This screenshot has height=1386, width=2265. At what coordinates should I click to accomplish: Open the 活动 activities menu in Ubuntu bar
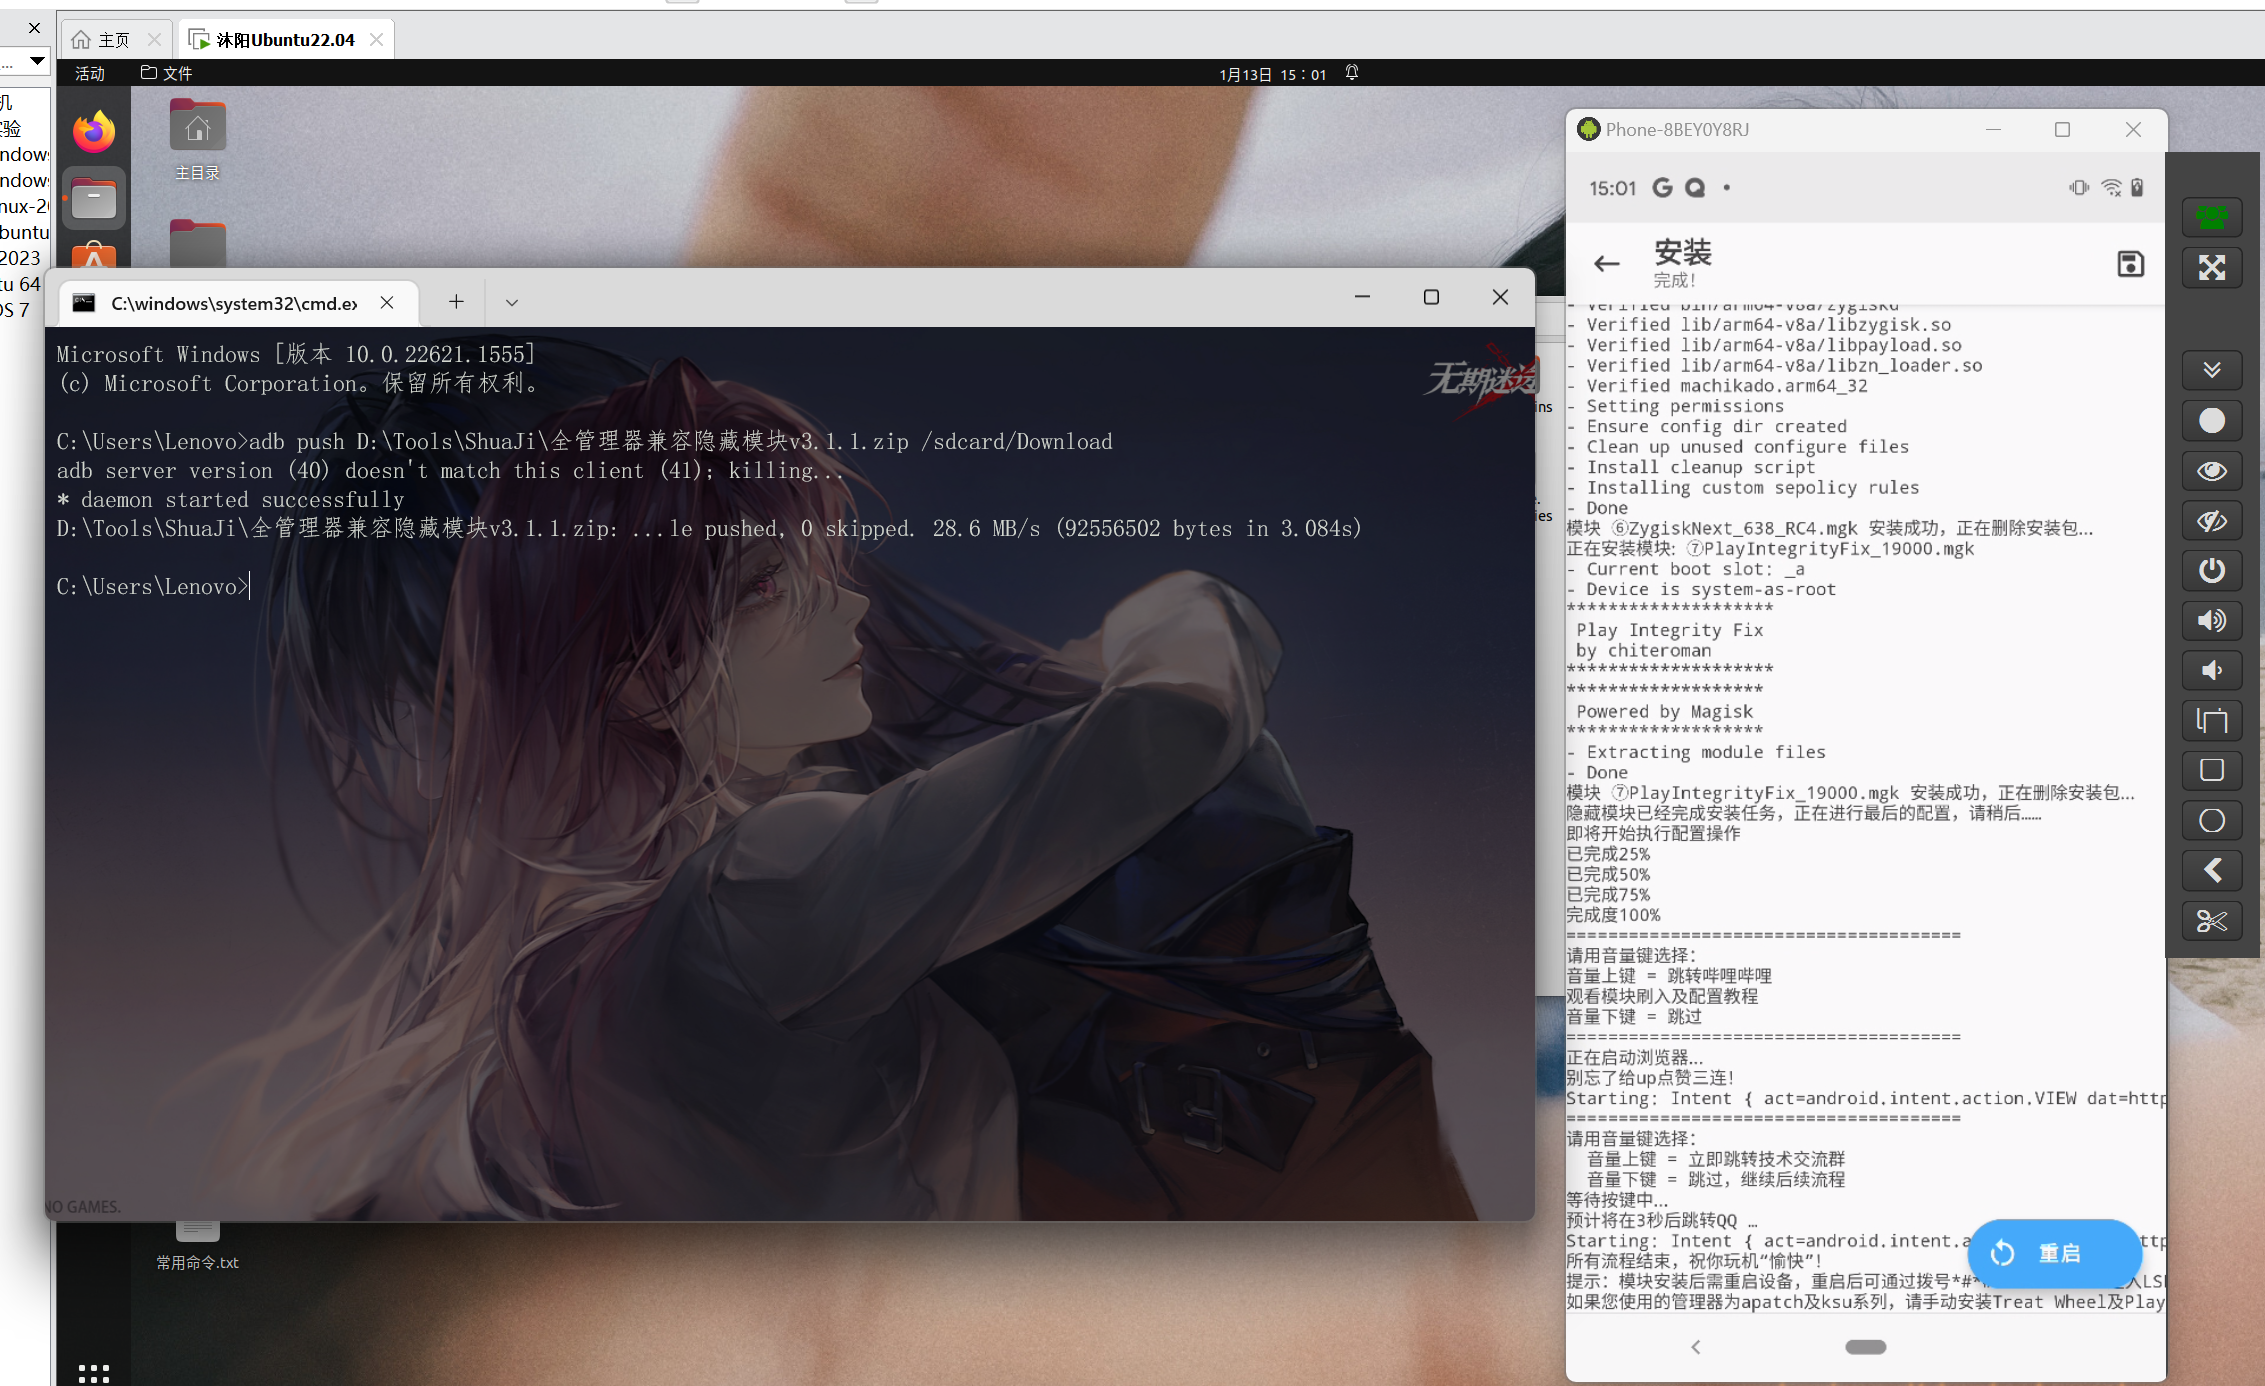(90, 74)
